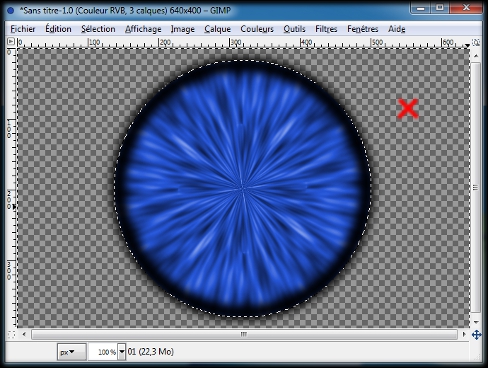Open the Filtres menu

click(x=326, y=29)
